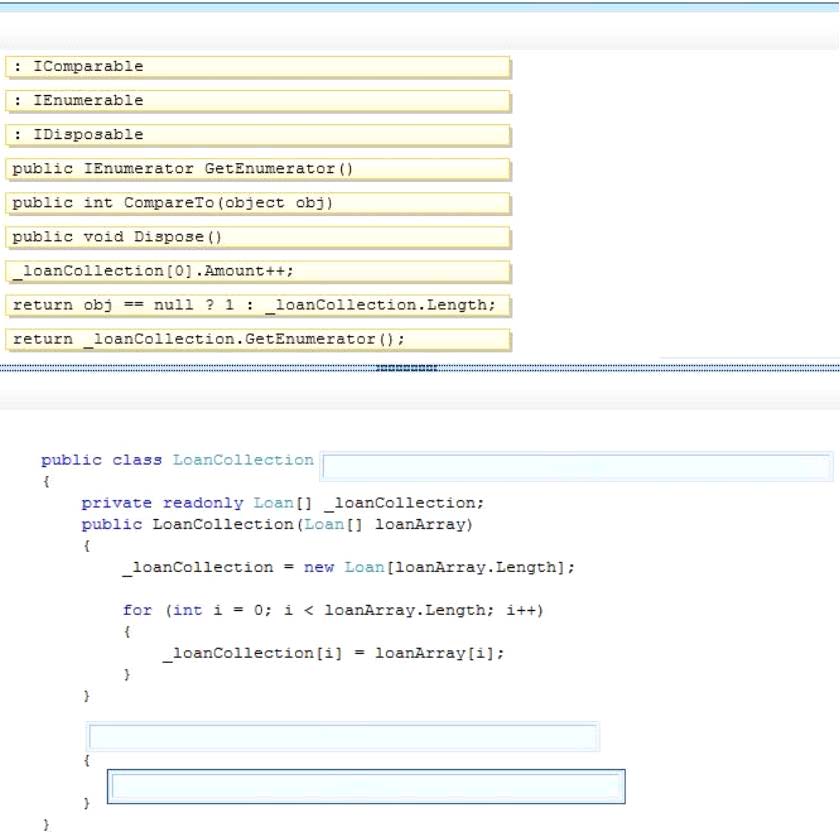Select the ': IDisposable' code segment

click(258, 135)
